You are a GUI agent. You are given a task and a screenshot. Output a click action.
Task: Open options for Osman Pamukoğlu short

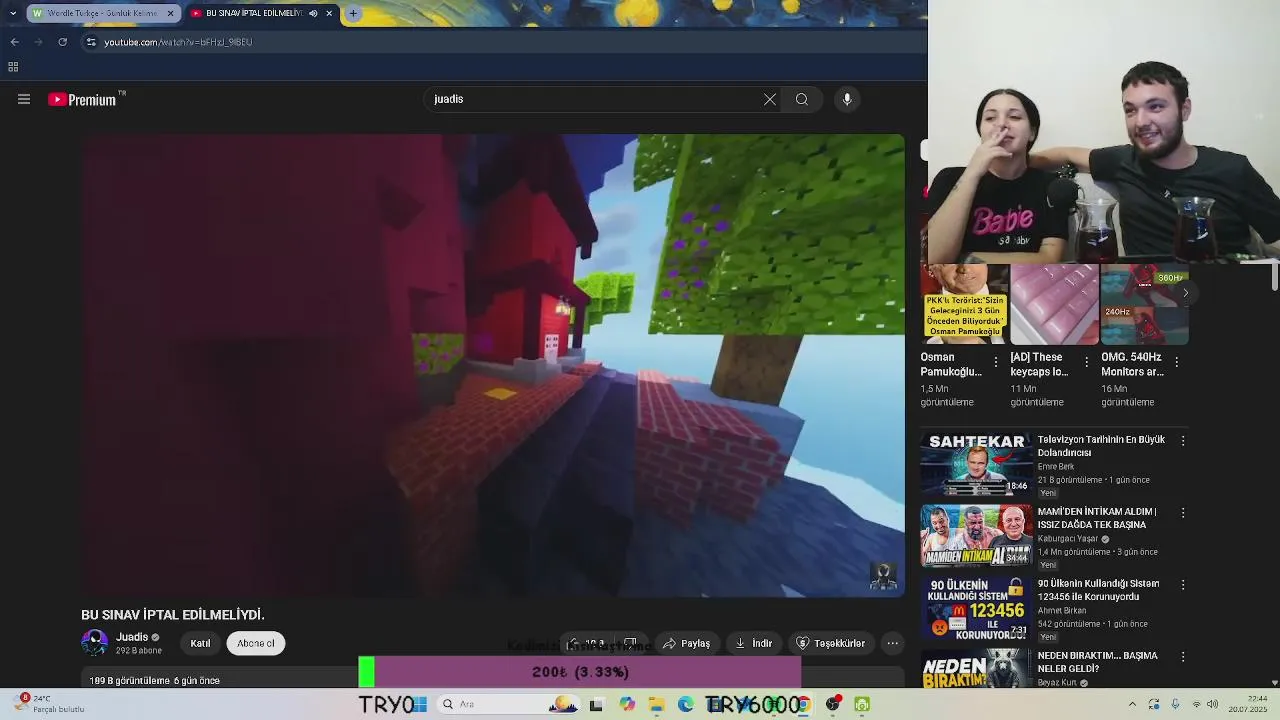pyautogui.click(x=996, y=362)
